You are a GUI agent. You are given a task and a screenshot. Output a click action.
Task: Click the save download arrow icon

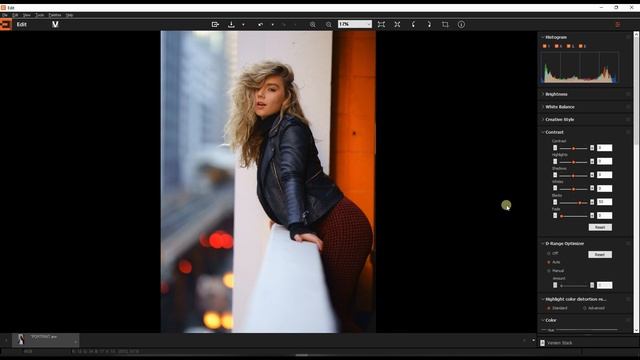231,24
